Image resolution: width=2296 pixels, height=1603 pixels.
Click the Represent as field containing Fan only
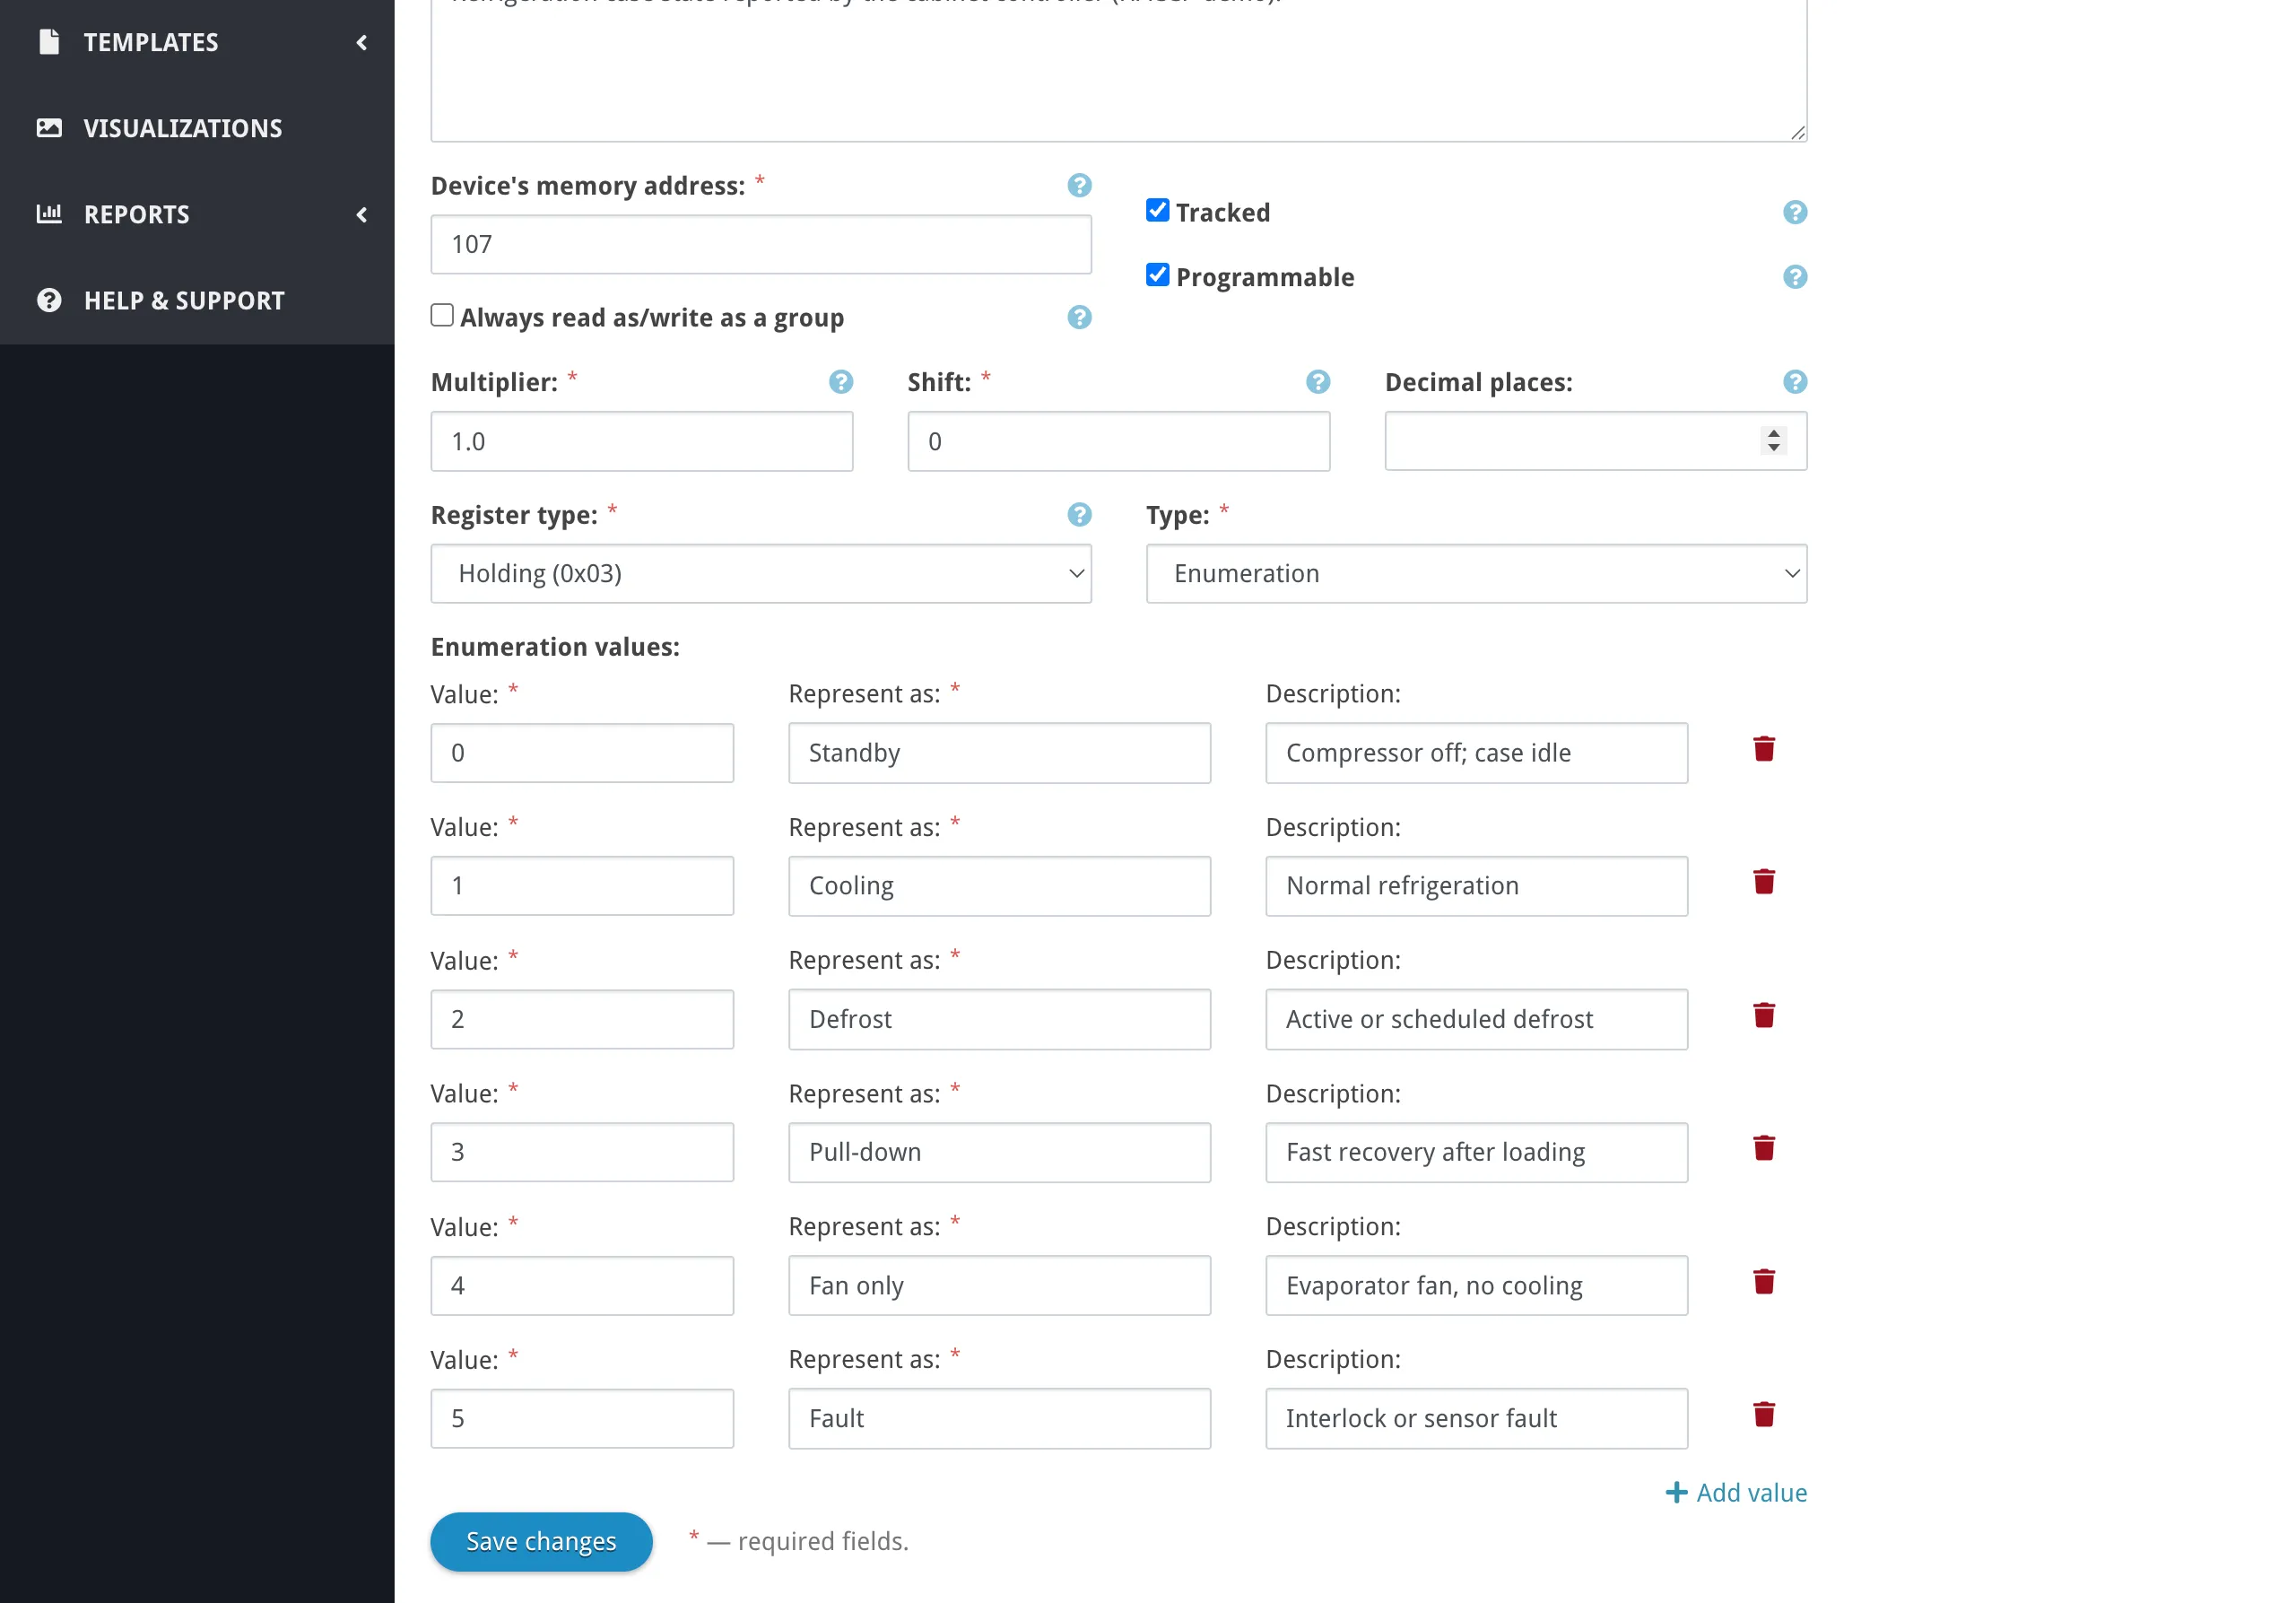(x=999, y=1286)
